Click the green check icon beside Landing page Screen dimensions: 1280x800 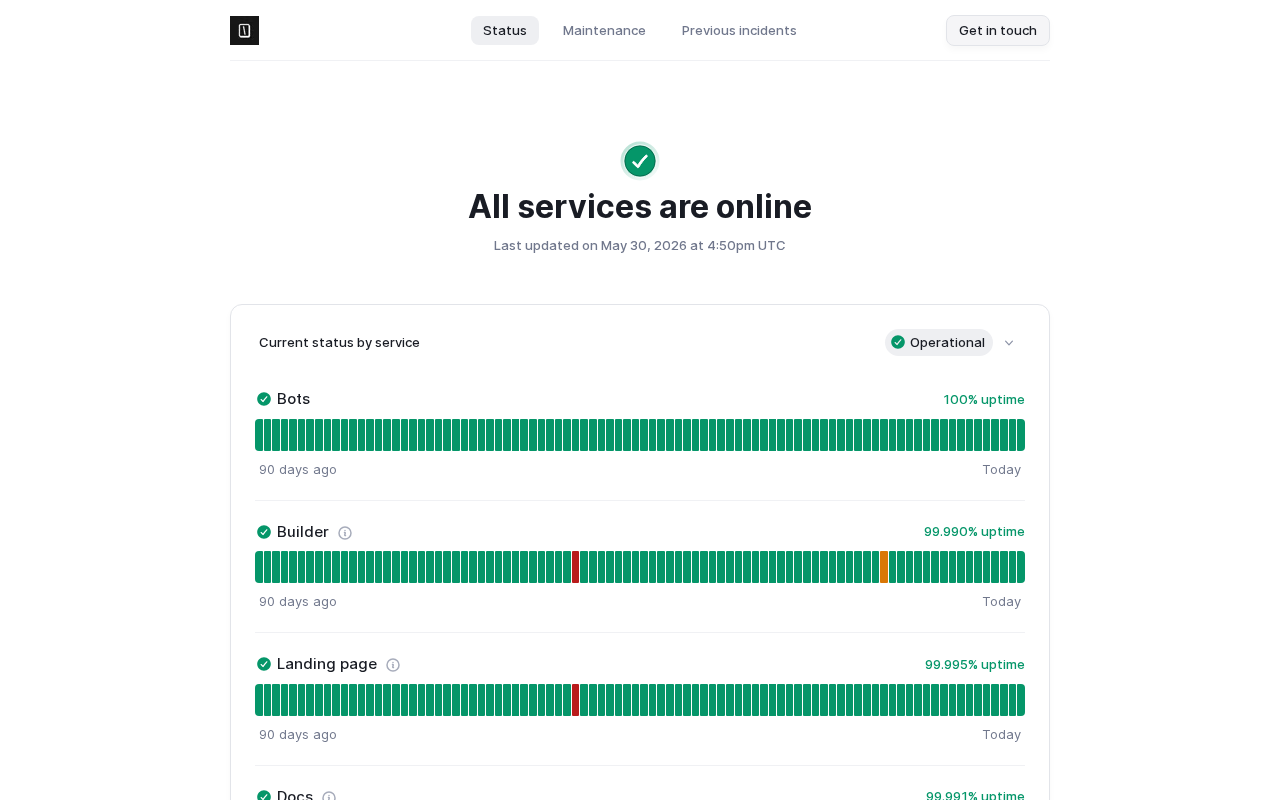pyautogui.click(x=264, y=664)
